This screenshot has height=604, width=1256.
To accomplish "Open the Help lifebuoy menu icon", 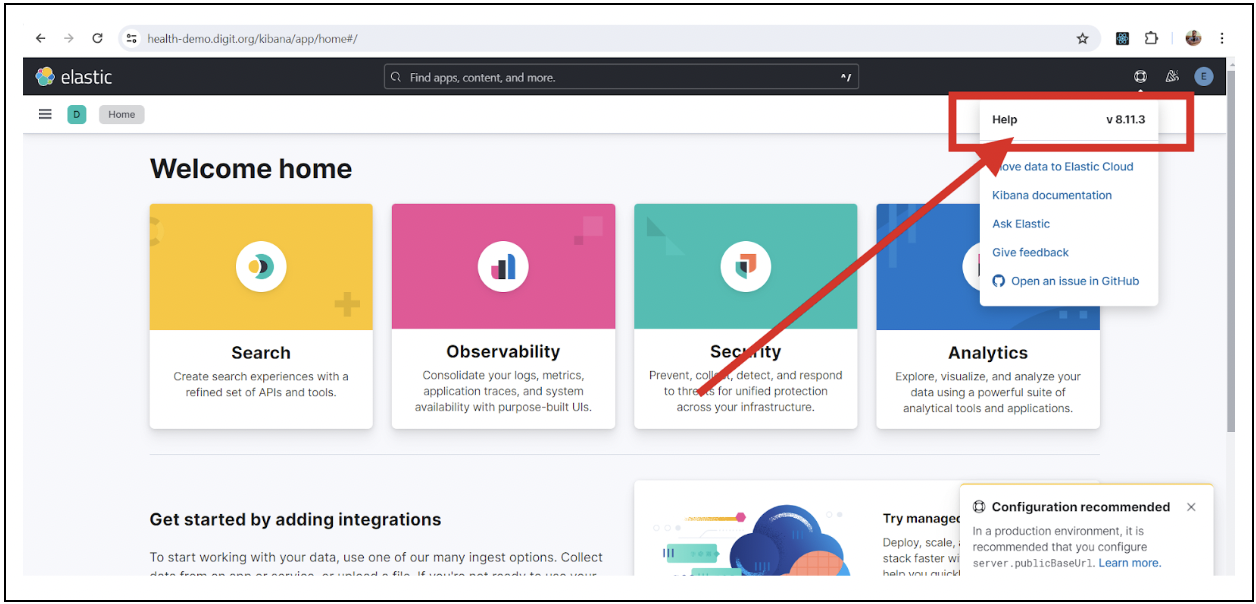I will 1140,77.
